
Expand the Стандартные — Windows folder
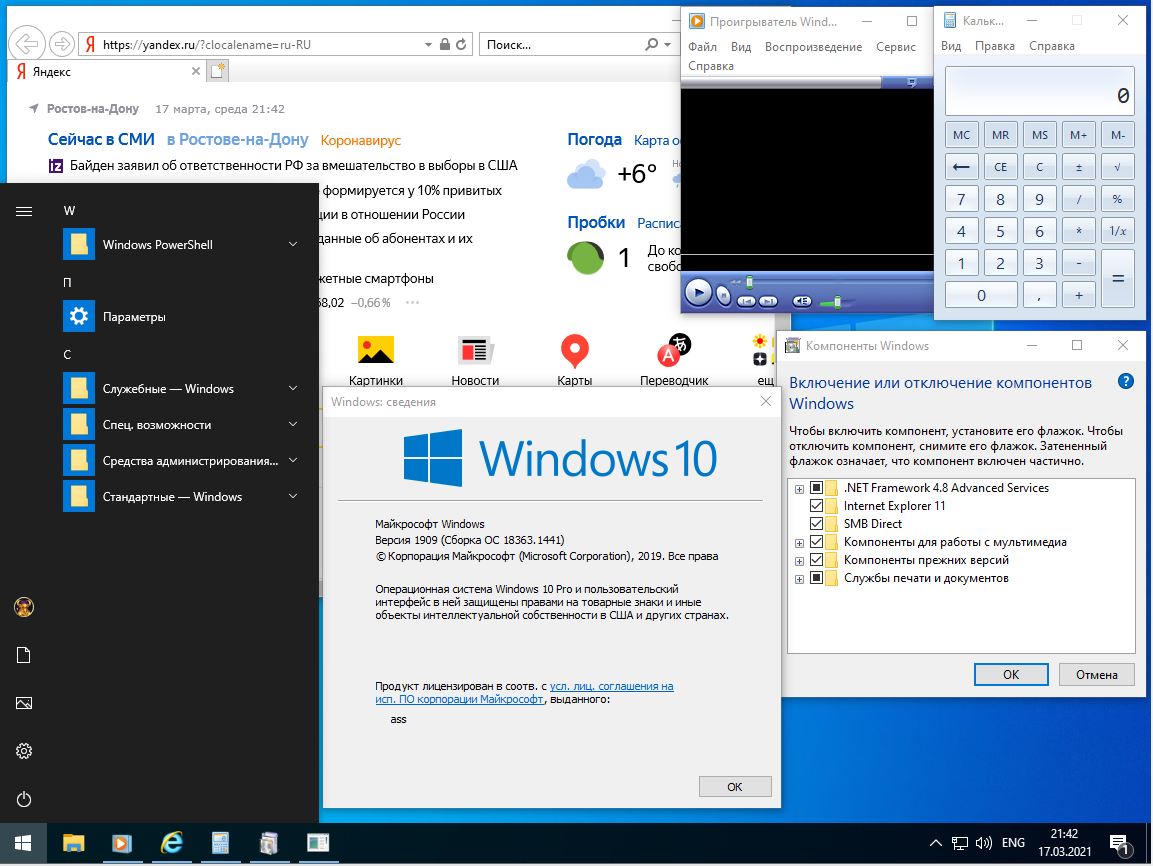coord(293,496)
